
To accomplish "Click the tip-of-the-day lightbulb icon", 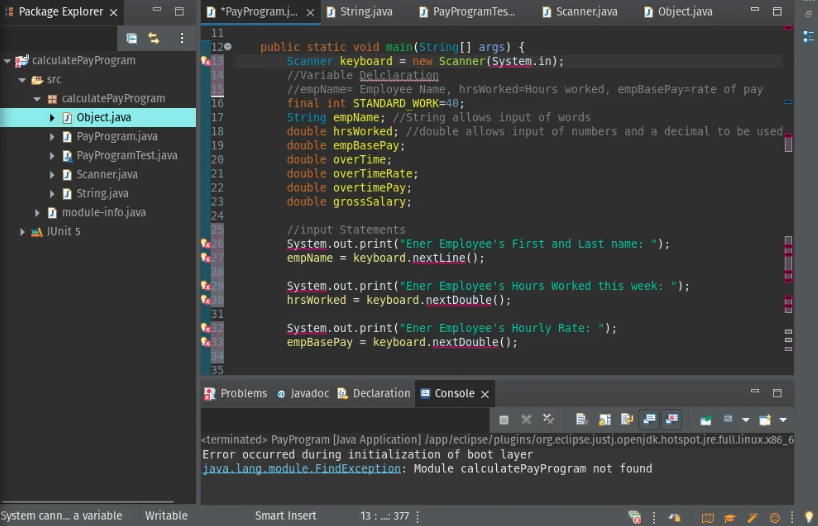I will coord(809,517).
